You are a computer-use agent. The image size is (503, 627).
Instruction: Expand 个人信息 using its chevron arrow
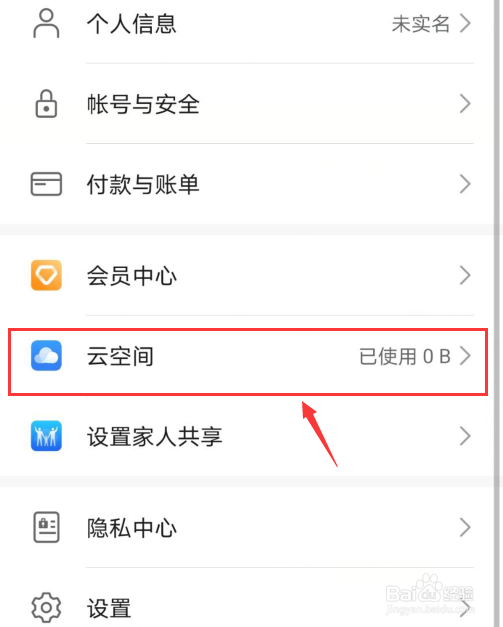tap(465, 24)
